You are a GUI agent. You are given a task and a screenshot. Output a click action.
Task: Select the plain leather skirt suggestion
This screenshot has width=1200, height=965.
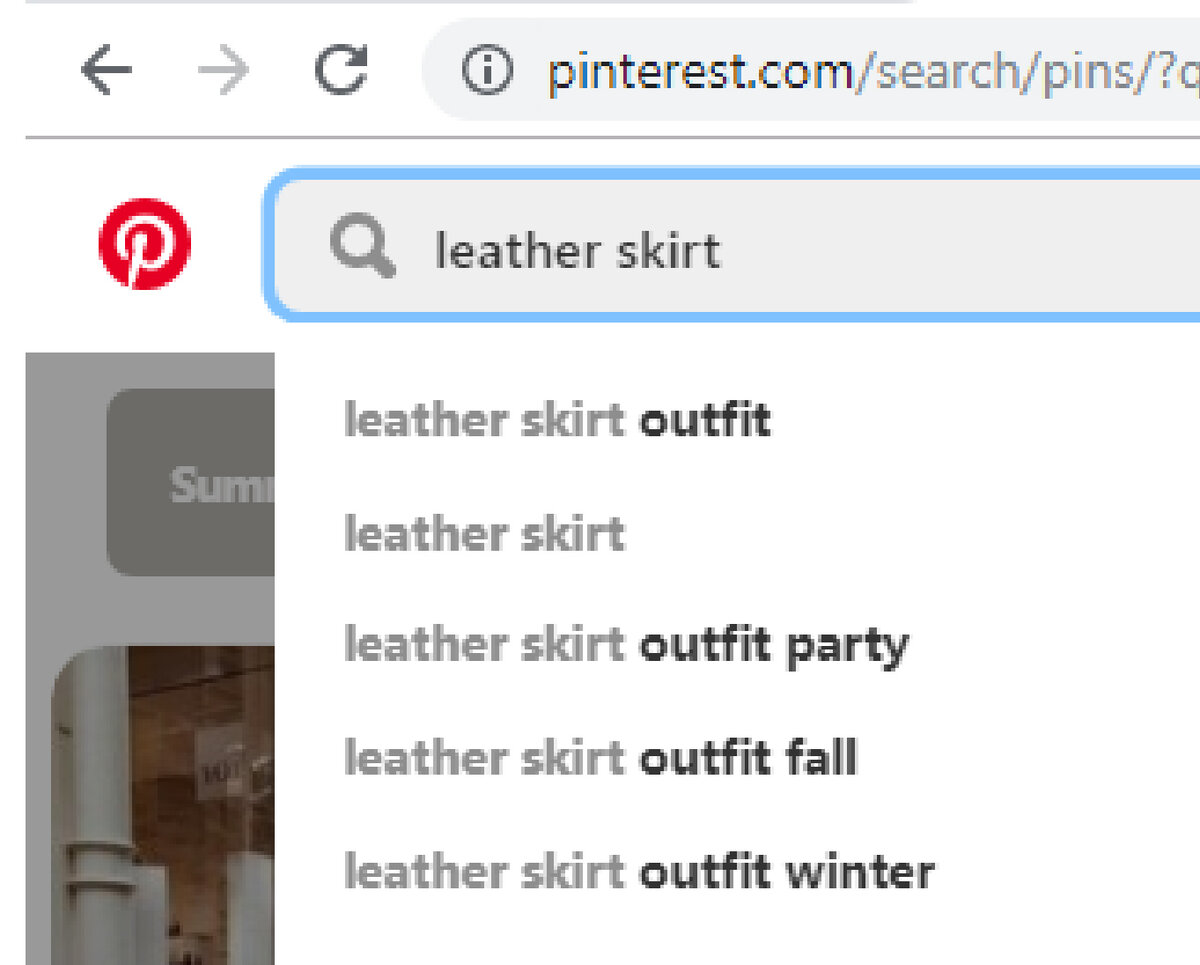484,533
